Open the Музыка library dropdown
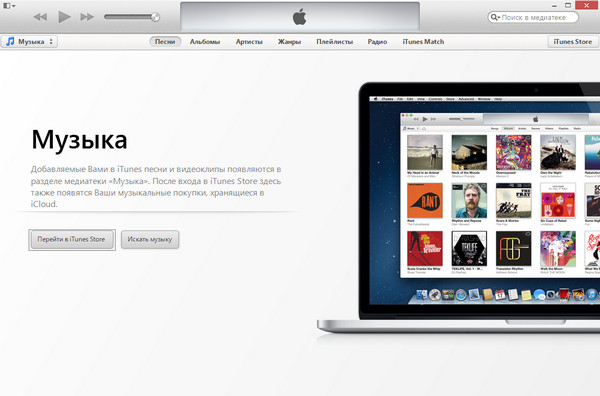Viewport: 600px width, 396px height. coord(29,42)
